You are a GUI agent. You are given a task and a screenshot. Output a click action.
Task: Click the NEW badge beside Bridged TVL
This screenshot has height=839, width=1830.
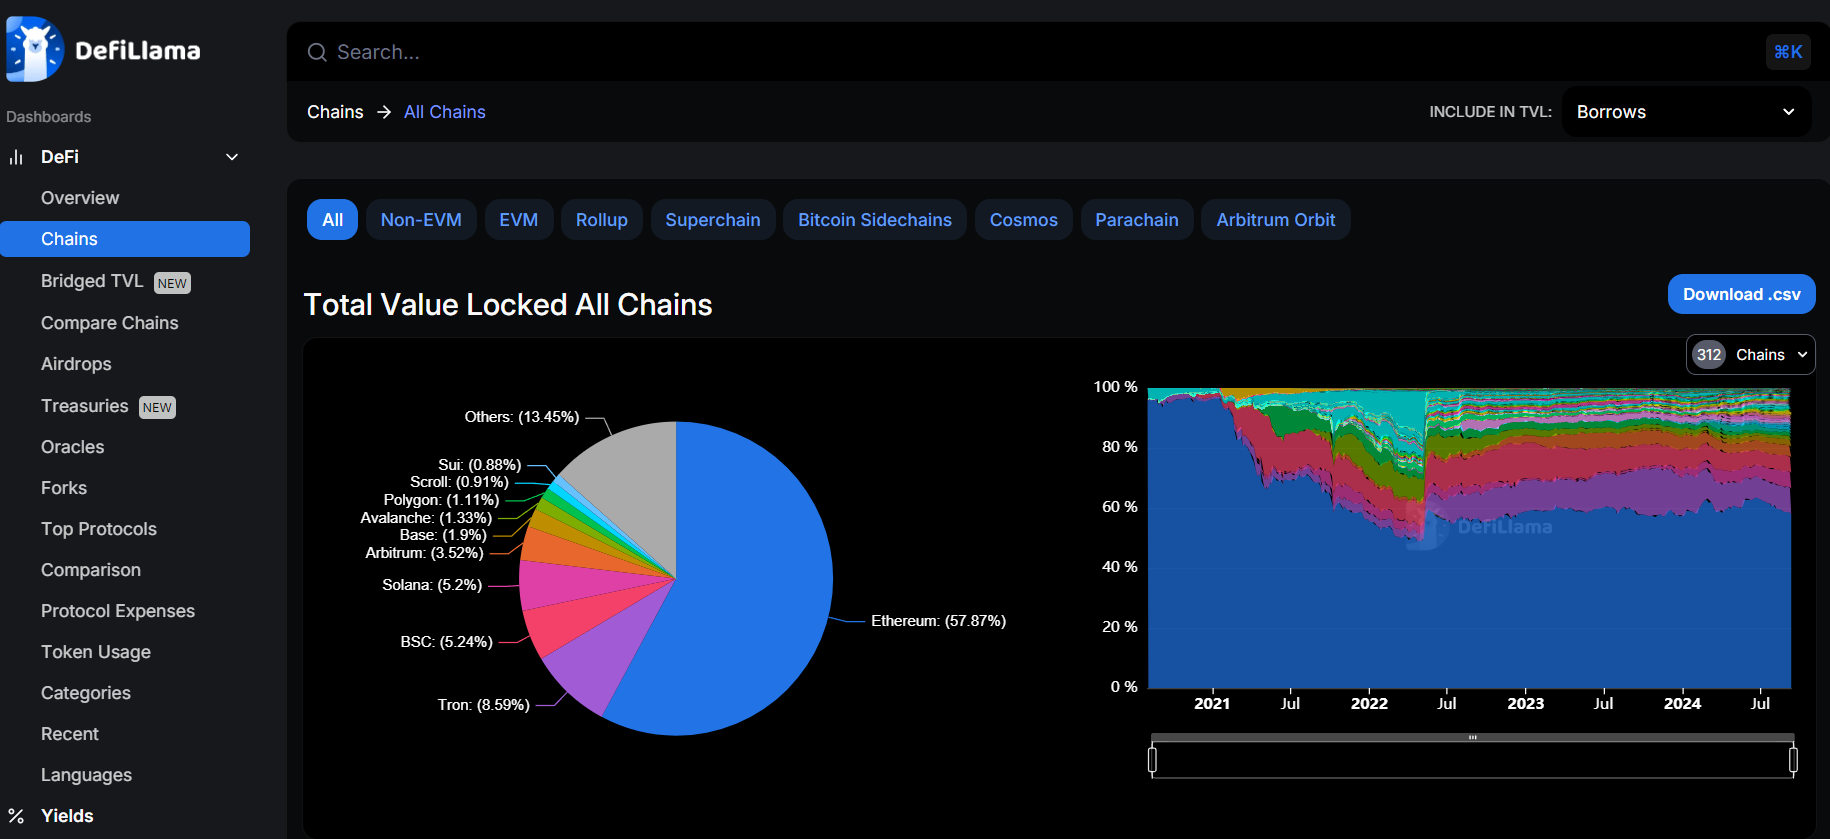[x=172, y=283]
